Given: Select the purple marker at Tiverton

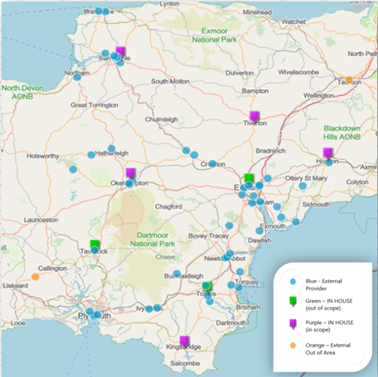Looking at the screenshot, I should tap(254, 116).
